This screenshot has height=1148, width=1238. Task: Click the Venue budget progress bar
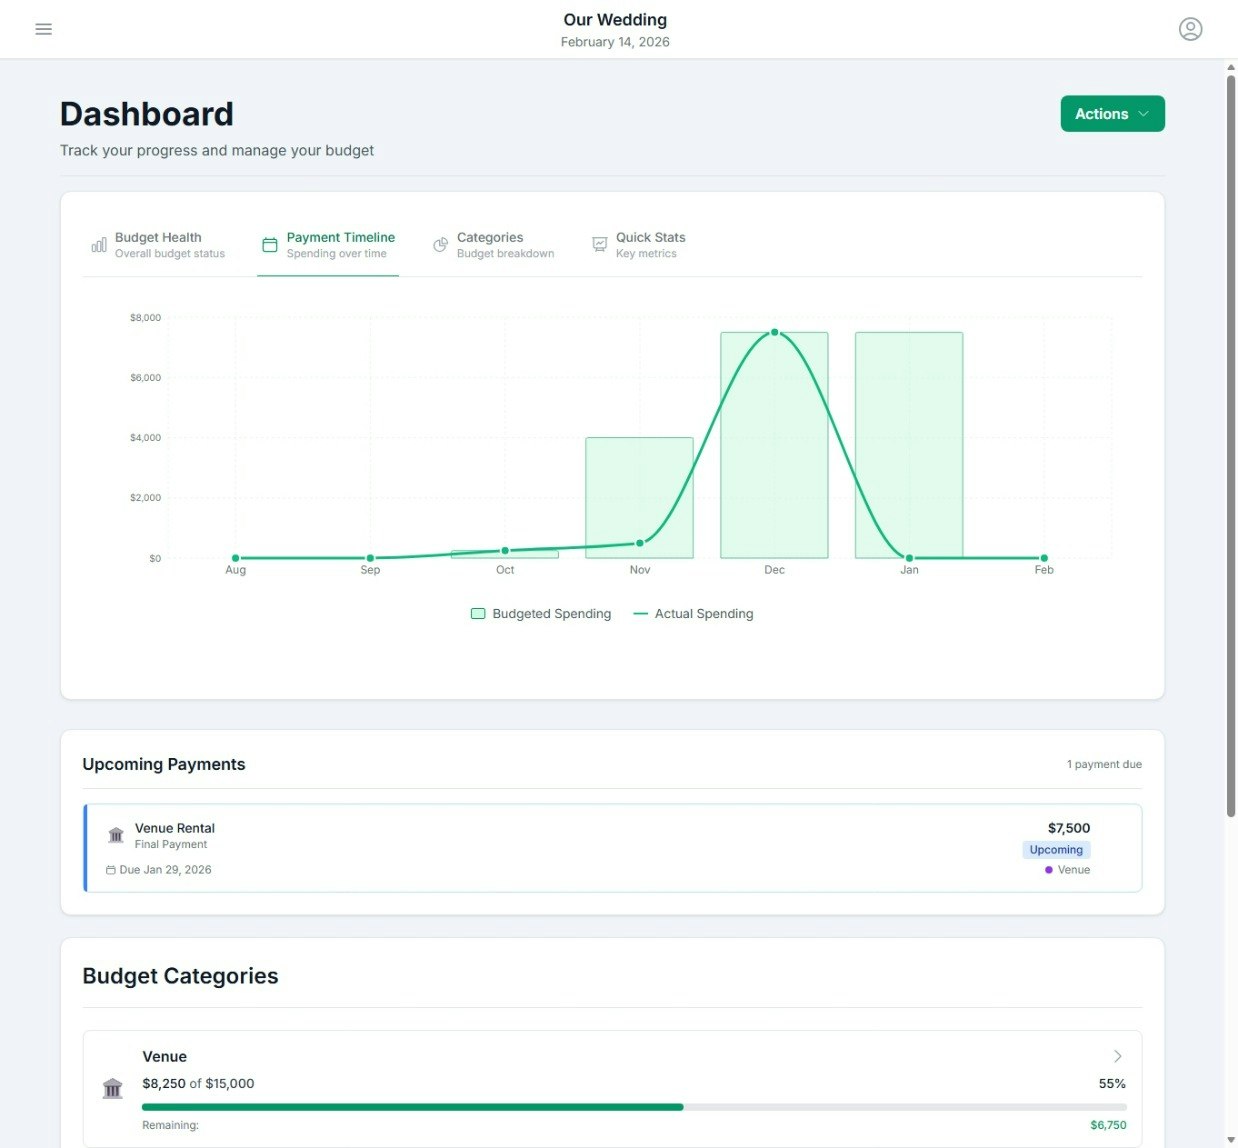[633, 1107]
